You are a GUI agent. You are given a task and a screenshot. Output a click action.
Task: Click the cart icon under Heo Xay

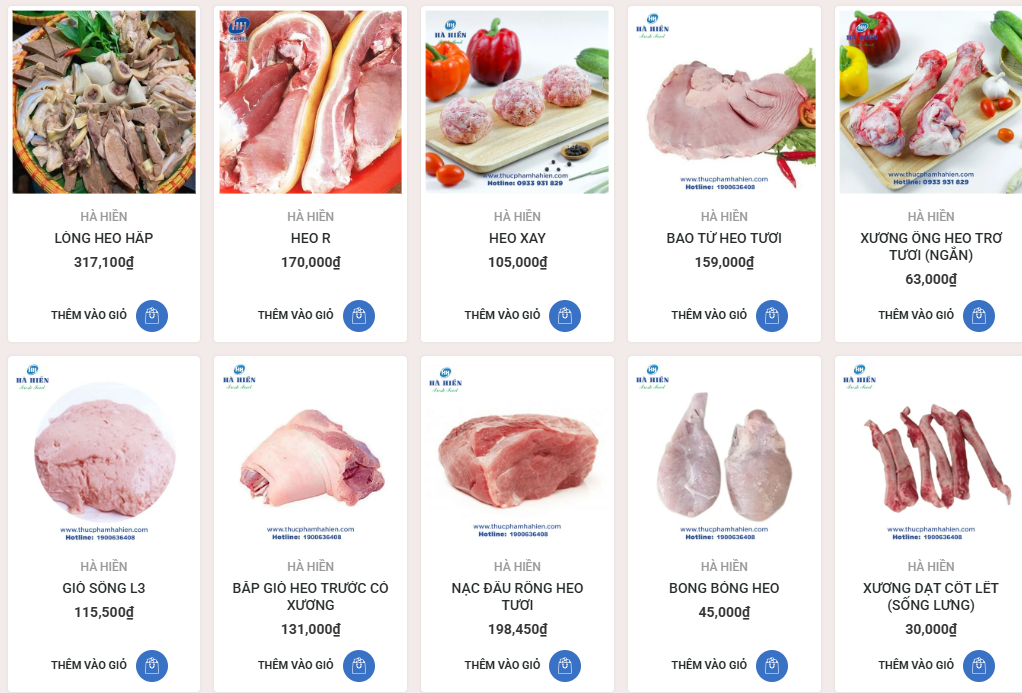click(565, 316)
